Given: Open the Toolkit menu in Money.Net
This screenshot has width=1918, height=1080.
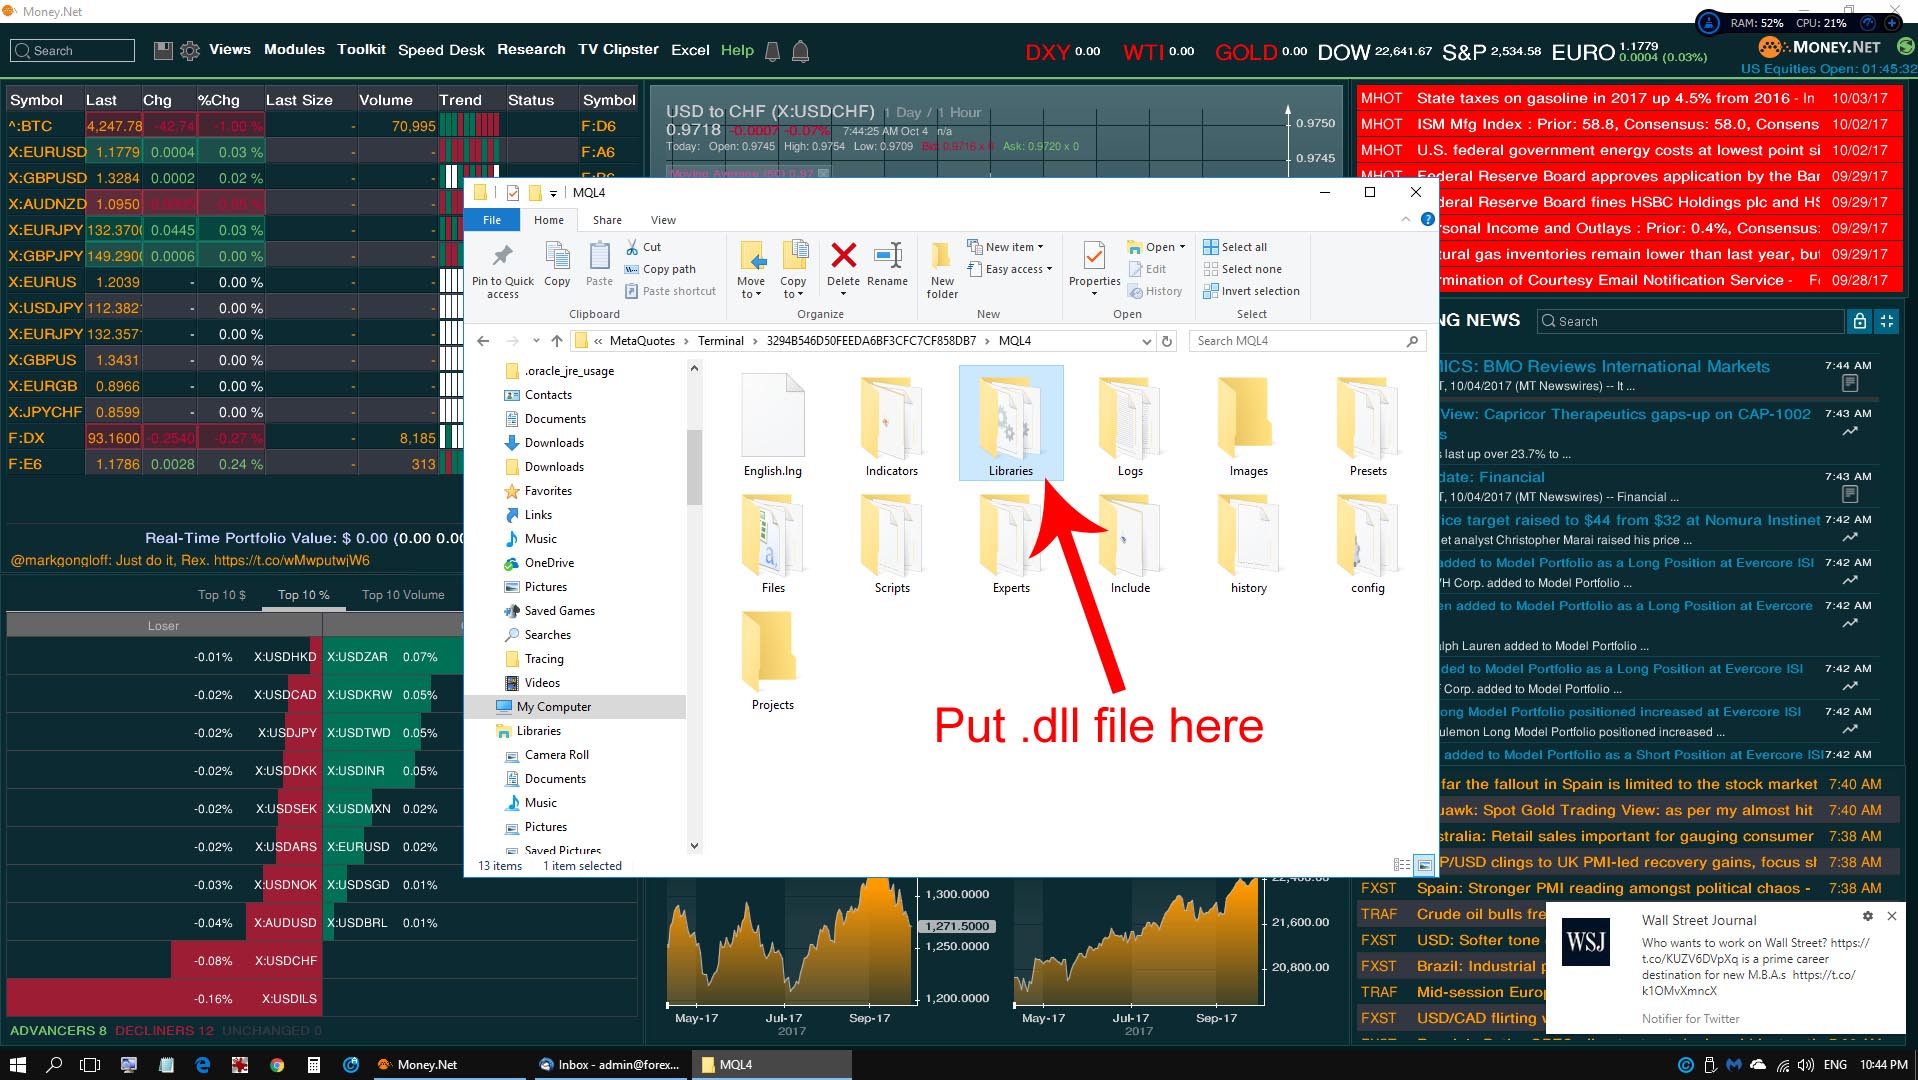Looking at the screenshot, I should (x=361, y=49).
